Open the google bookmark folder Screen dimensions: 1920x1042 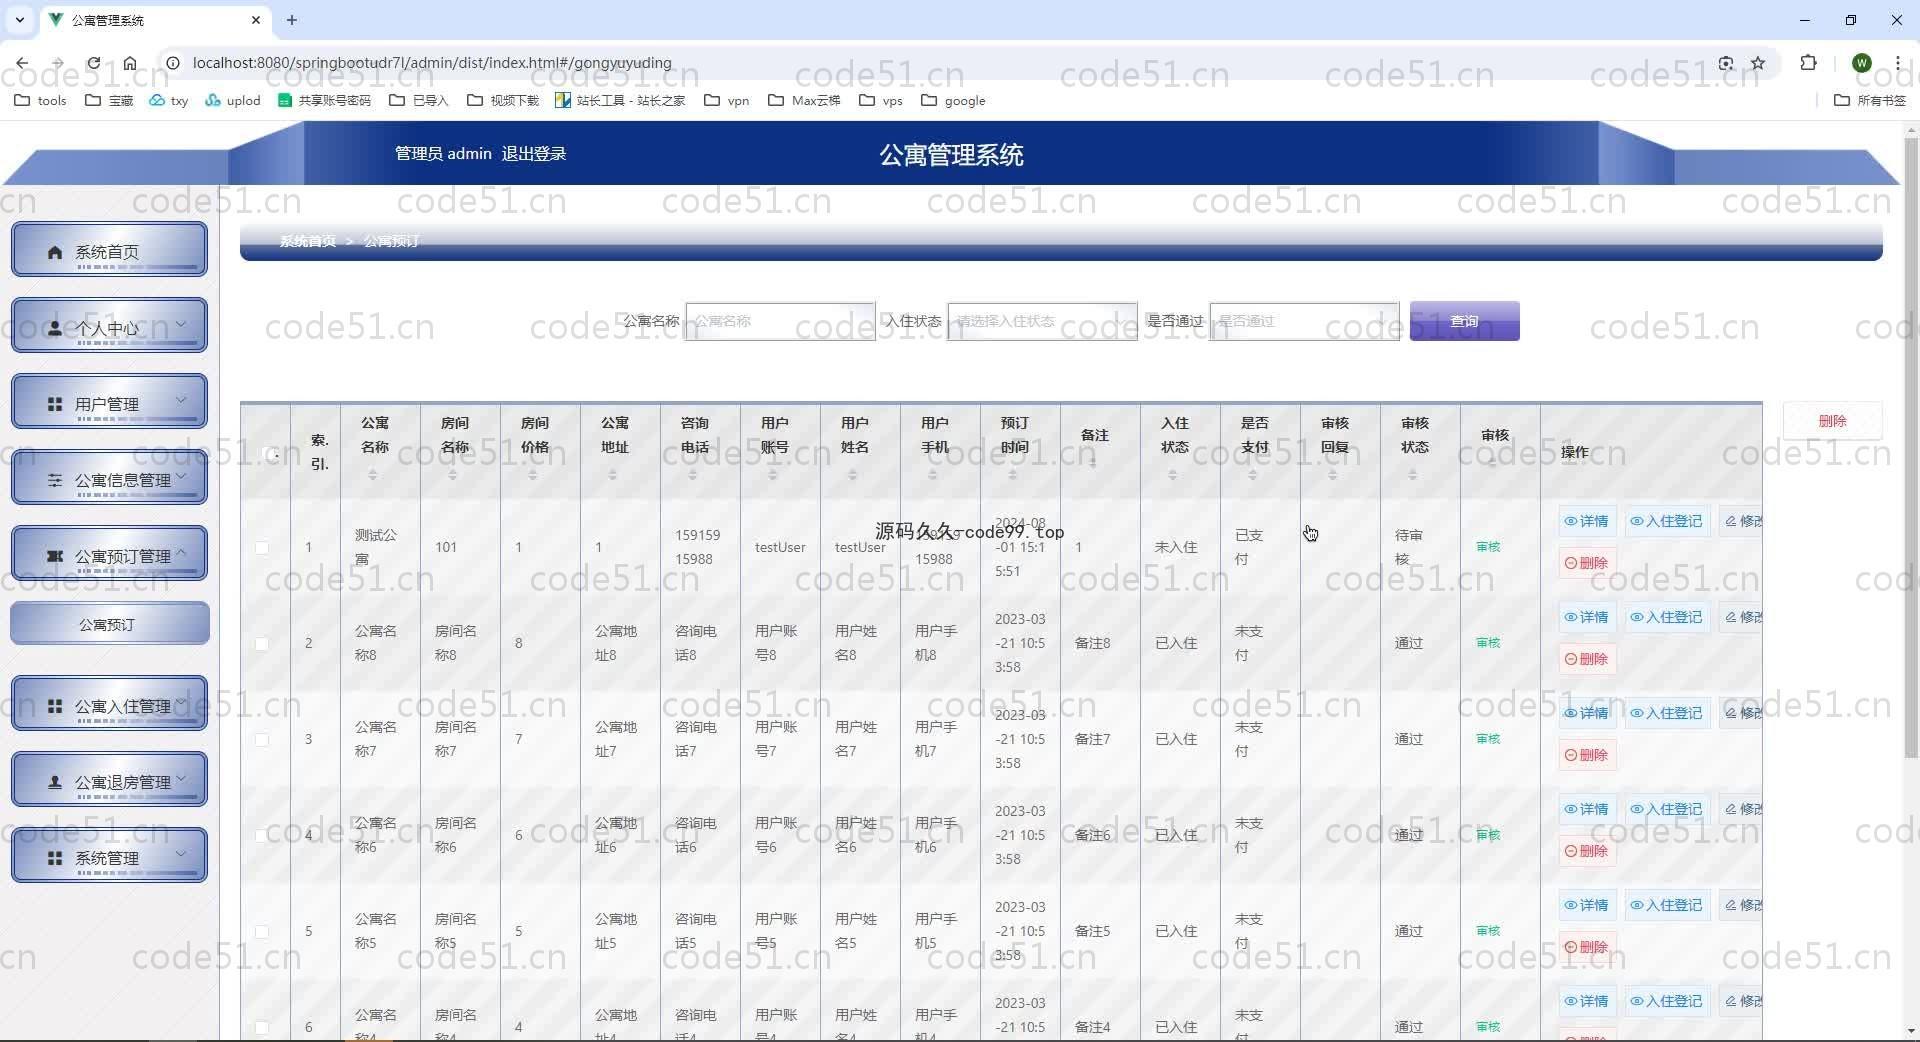tap(954, 100)
